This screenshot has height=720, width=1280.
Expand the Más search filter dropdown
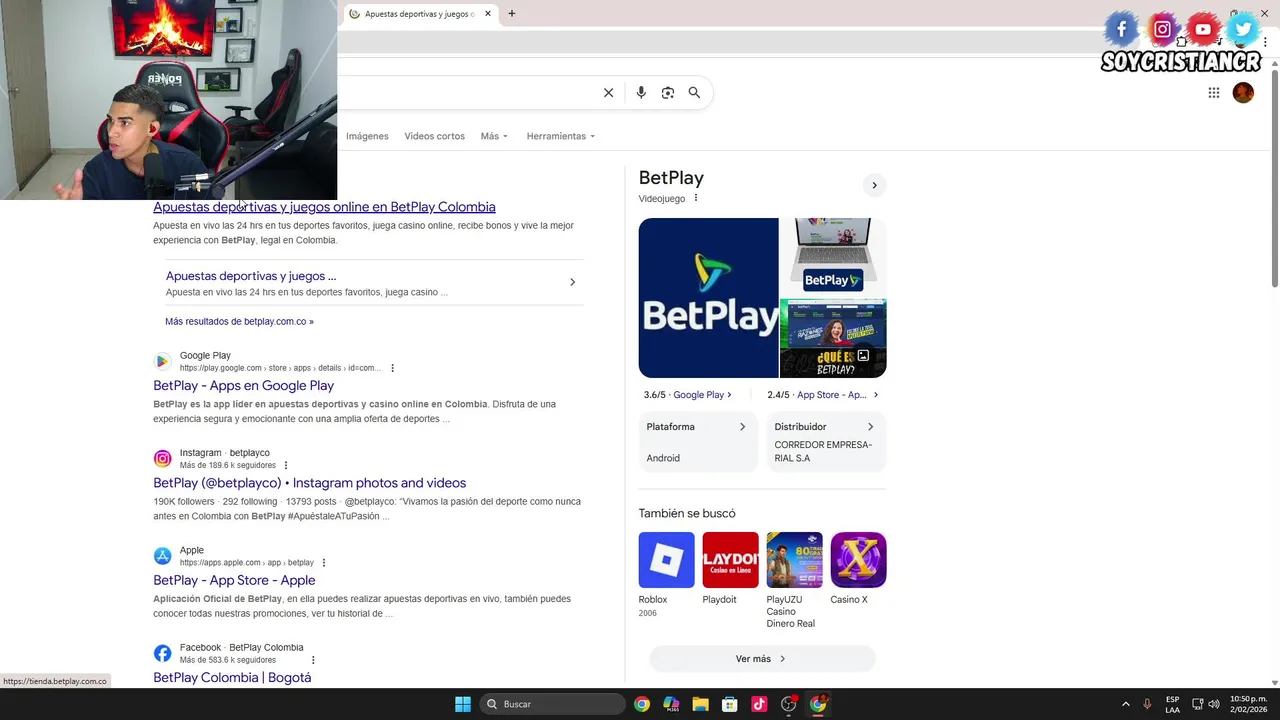(494, 136)
